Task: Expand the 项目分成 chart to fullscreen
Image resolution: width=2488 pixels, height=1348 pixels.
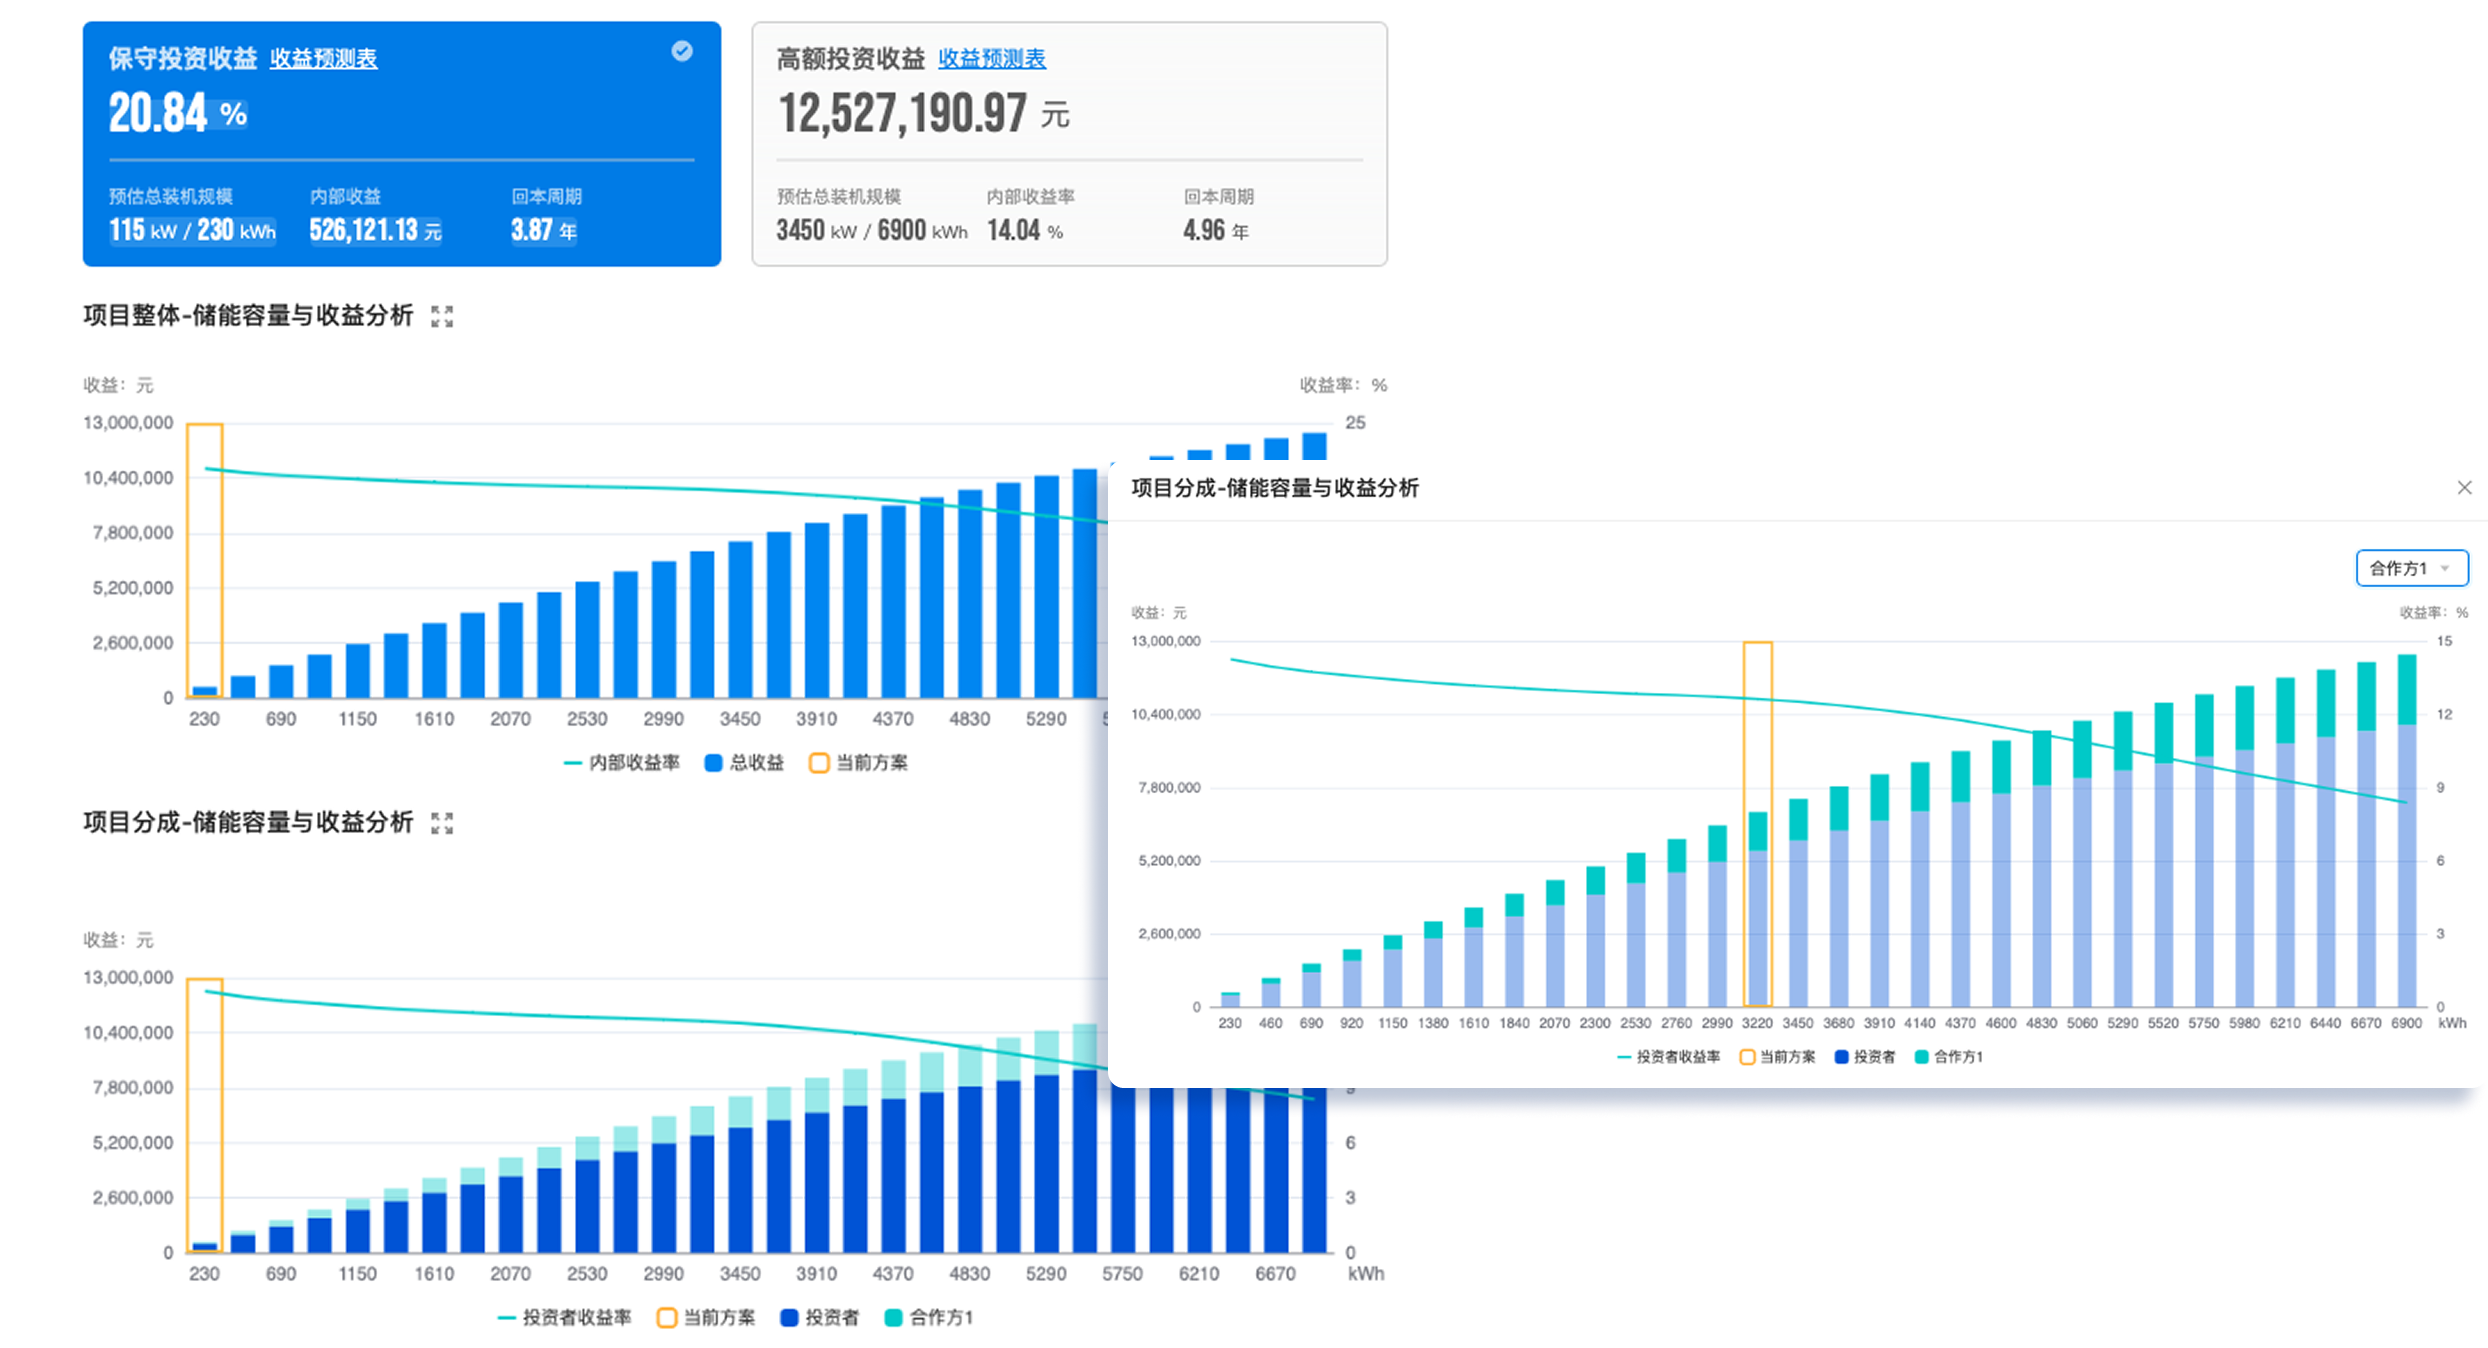Action: [442, 823]
